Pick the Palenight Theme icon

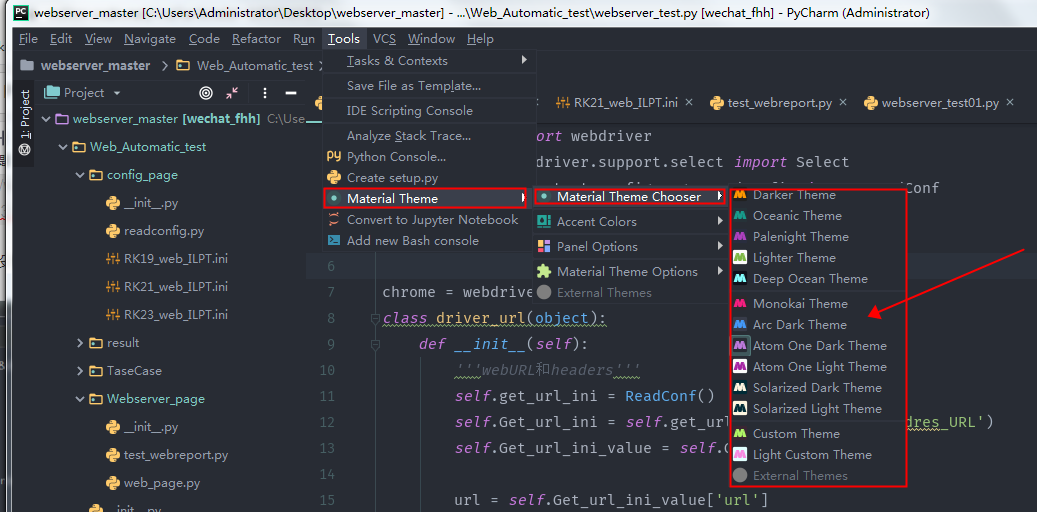click(740, 237)
